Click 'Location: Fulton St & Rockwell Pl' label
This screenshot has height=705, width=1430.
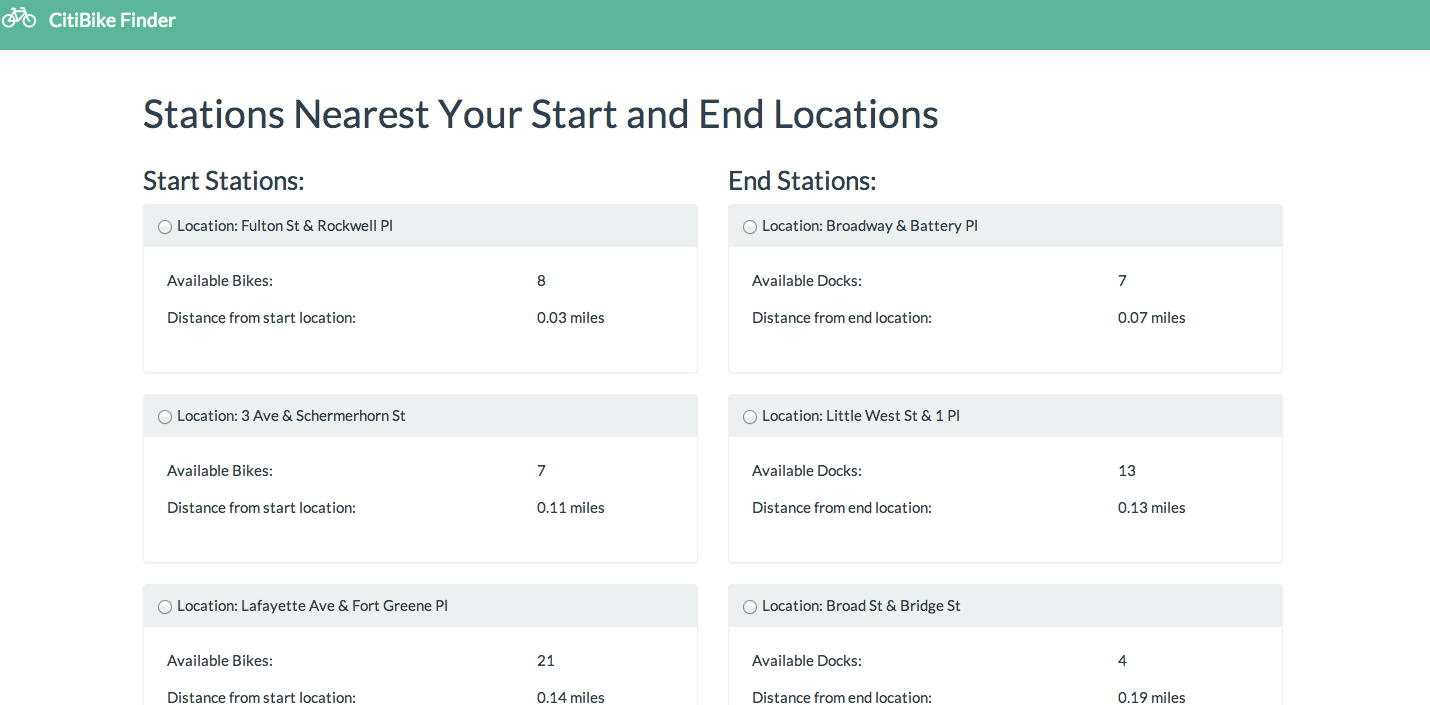pos(285,226)
